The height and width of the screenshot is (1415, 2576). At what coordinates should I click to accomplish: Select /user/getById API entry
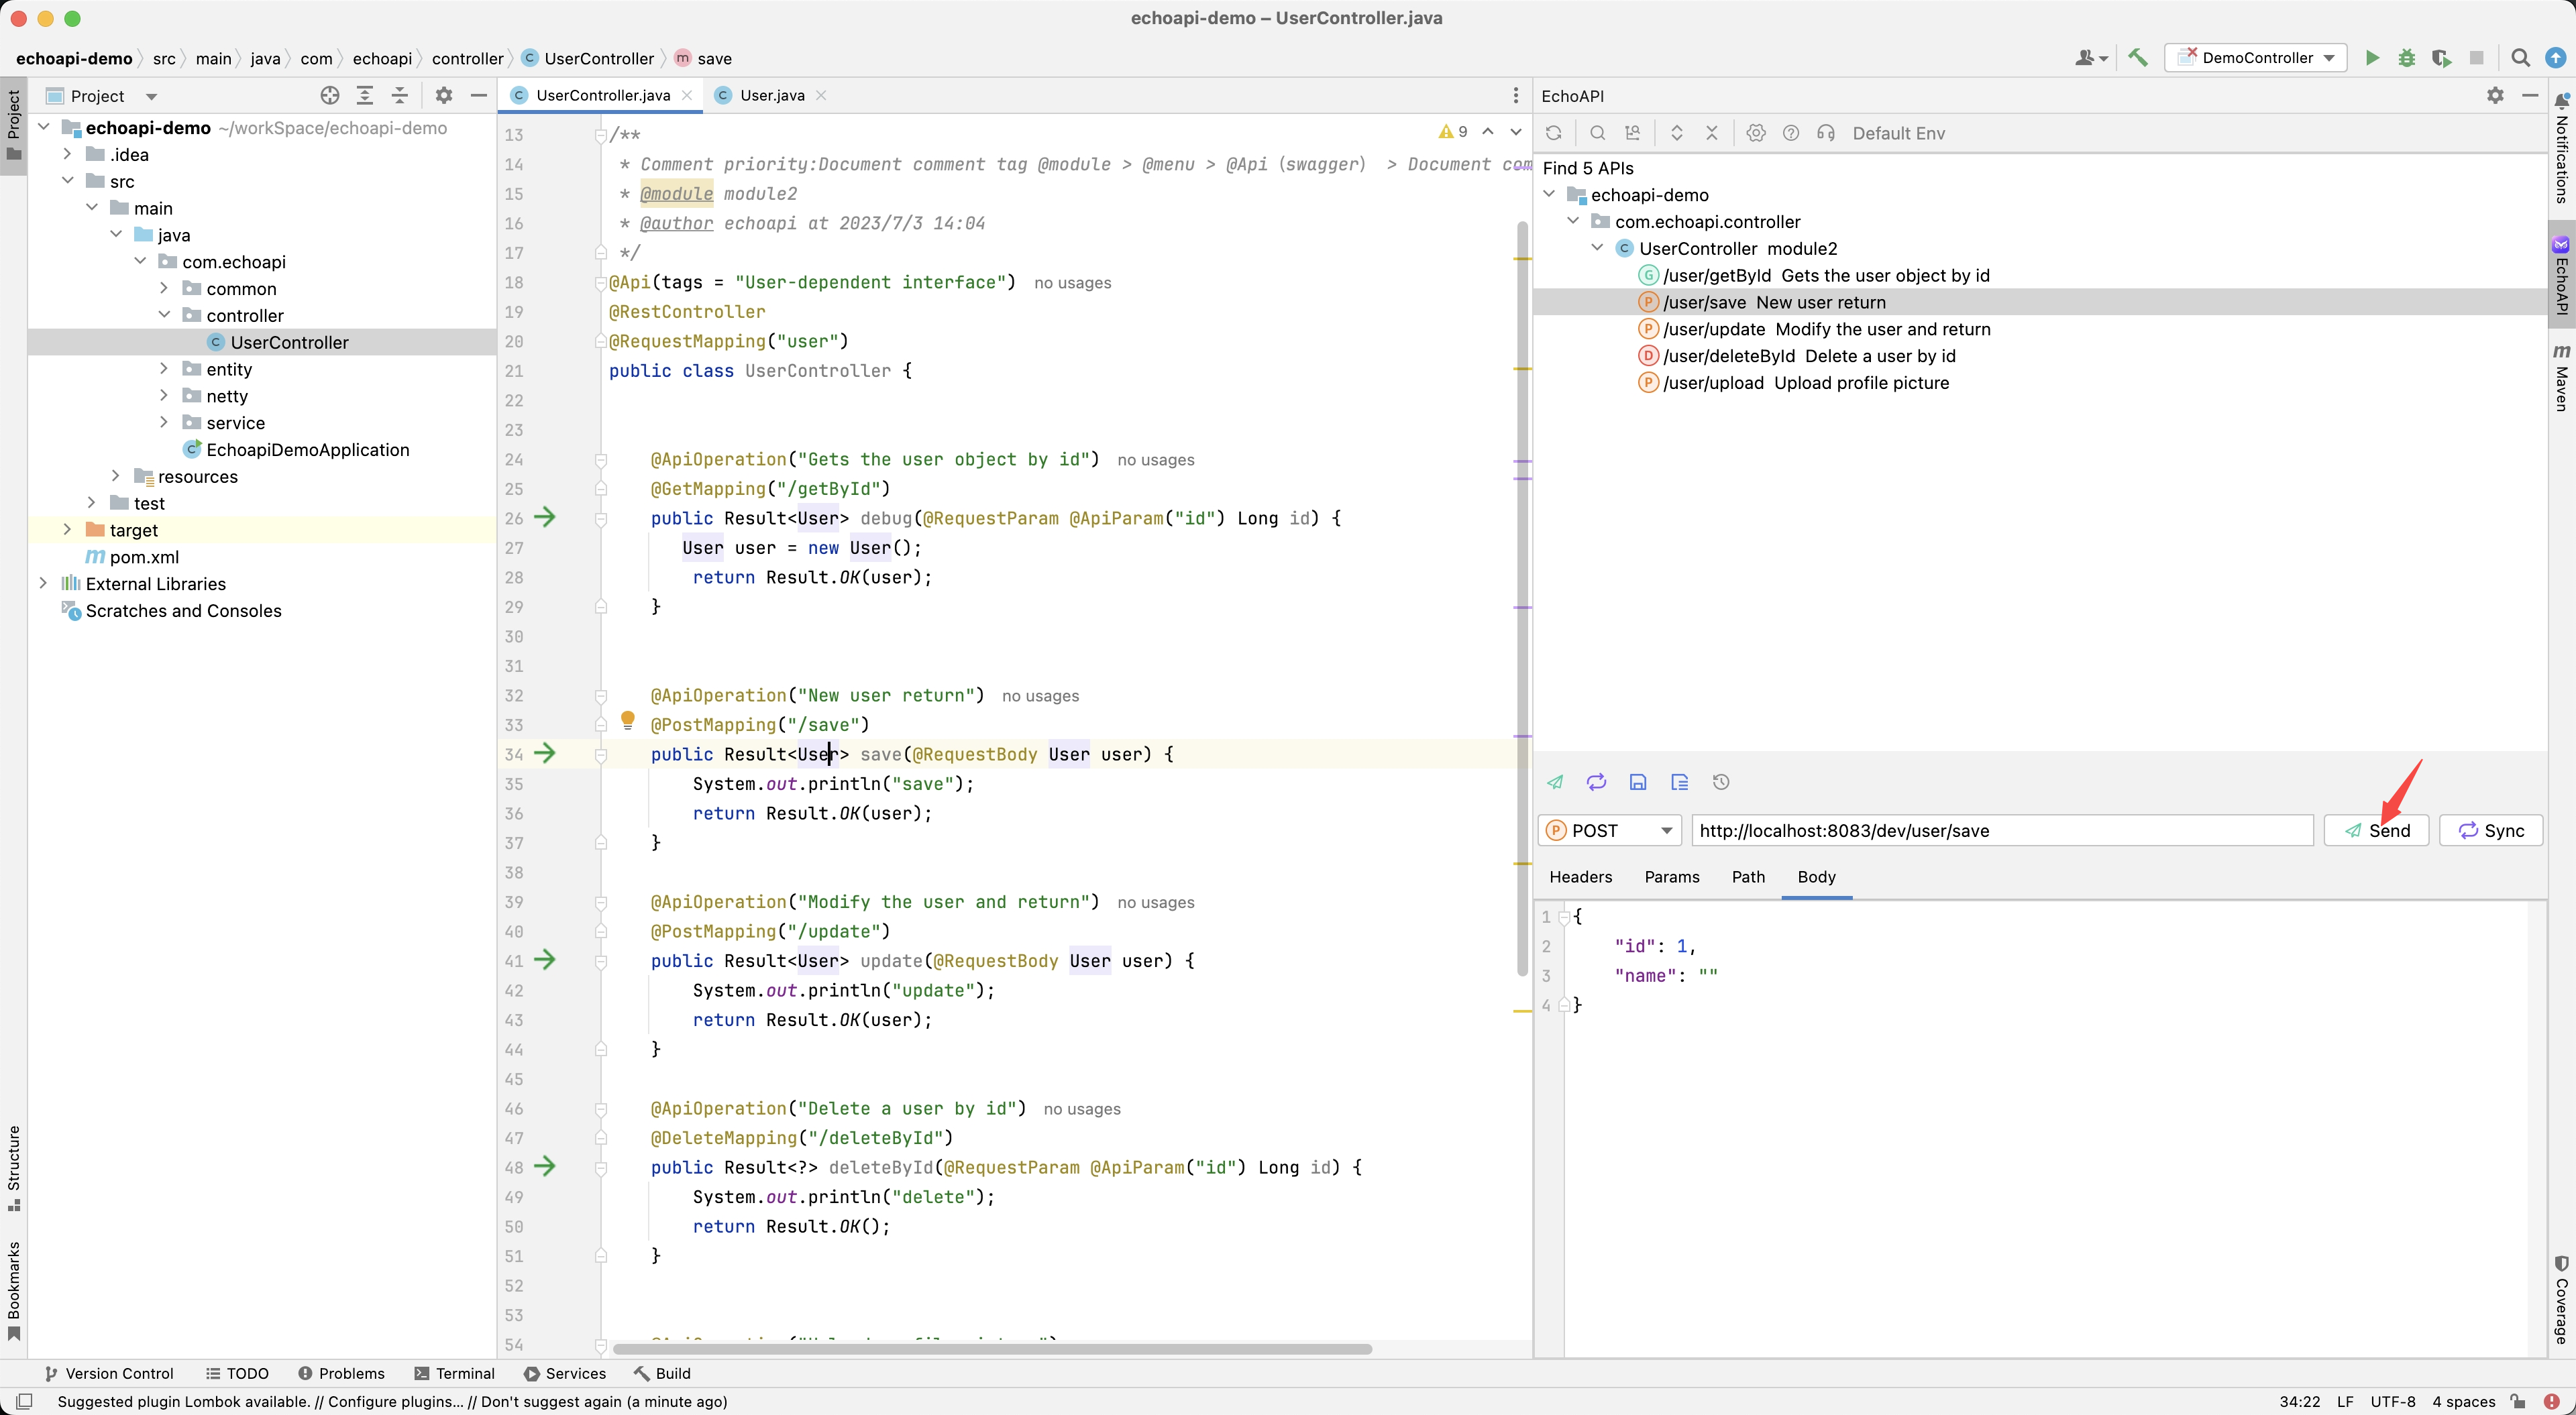(x=1814, y=275)
